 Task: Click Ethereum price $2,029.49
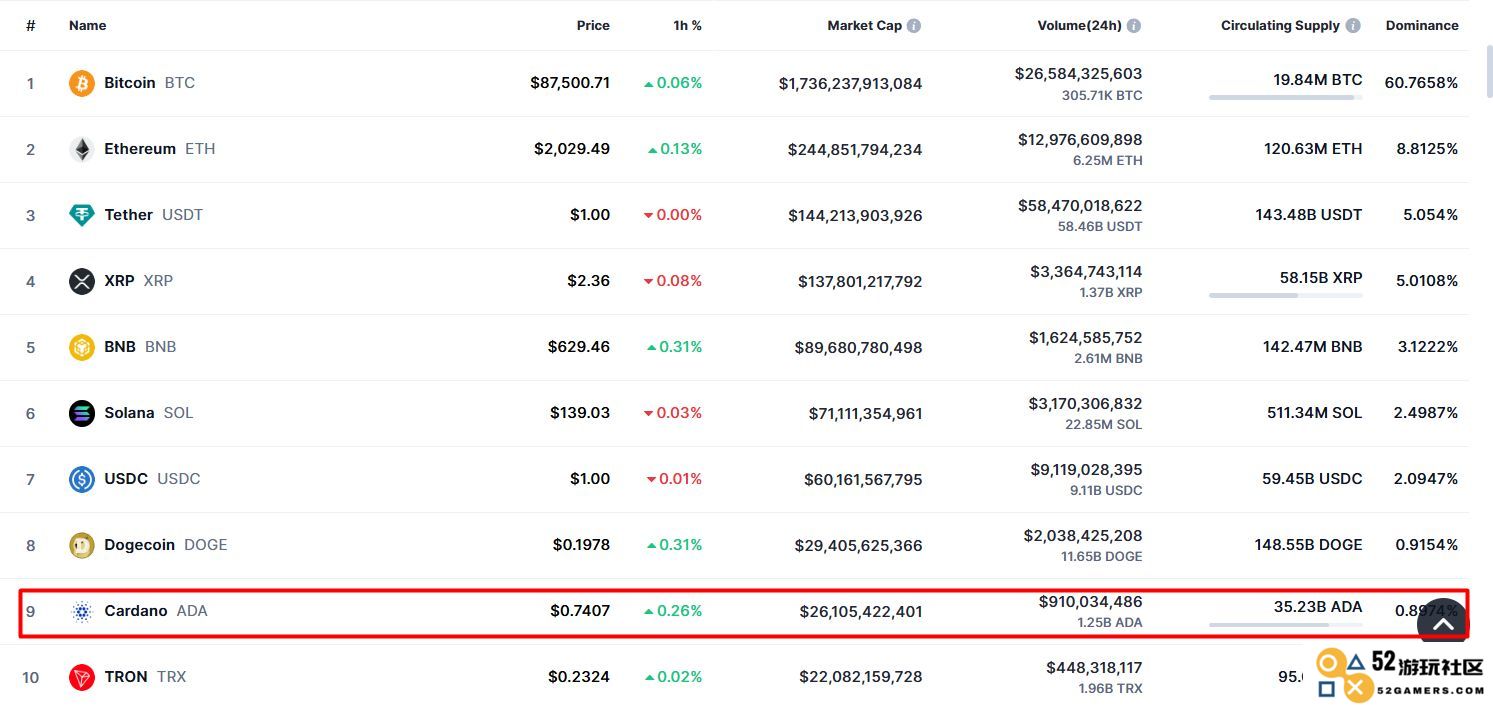click(x=572, y=149)
